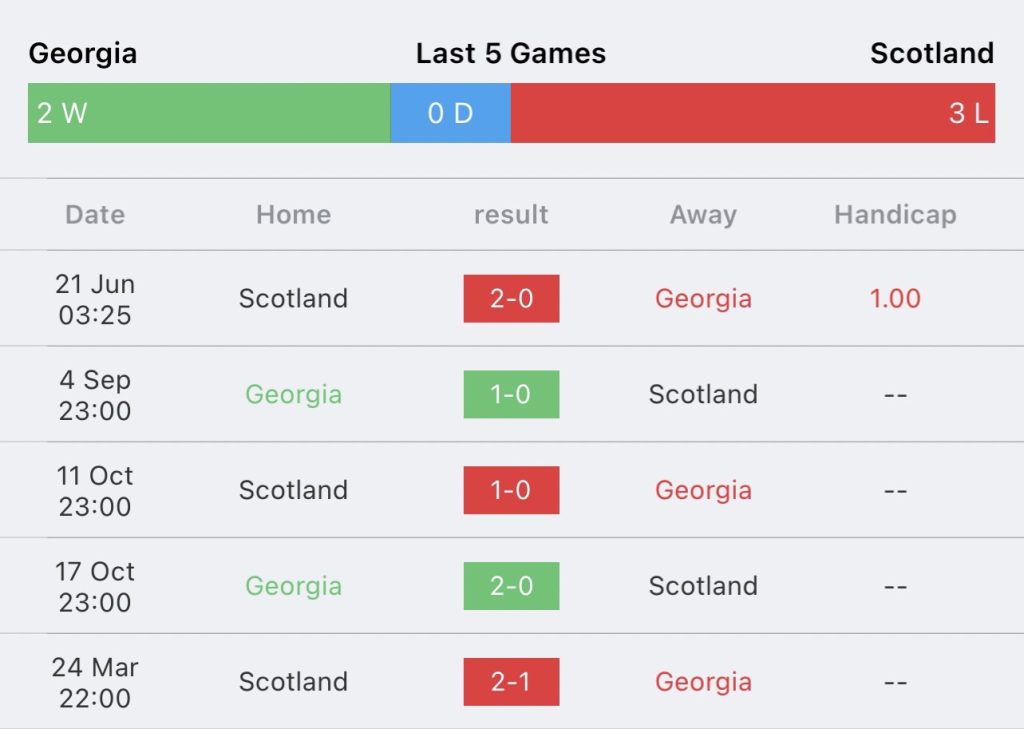Viewport: 1024px width, 729px height.
Task: Tap the 11 Oct 1-0 red score
Action: point(511,490)
